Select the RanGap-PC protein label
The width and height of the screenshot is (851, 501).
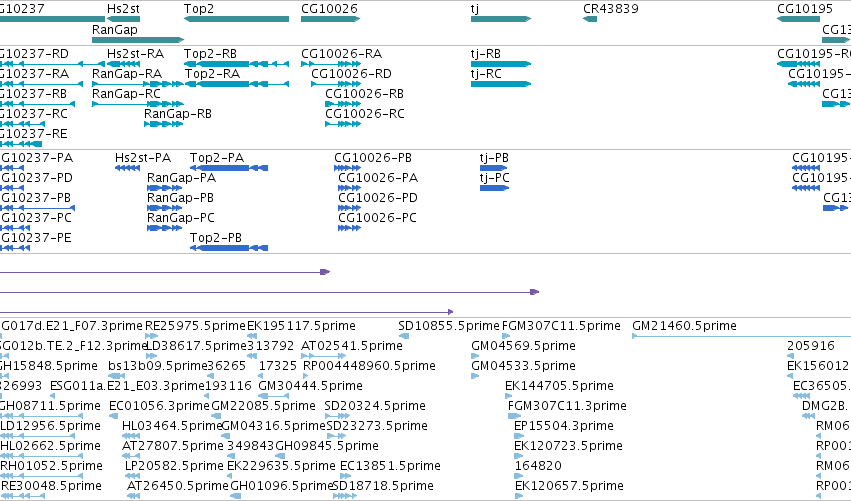coord(181,218)
